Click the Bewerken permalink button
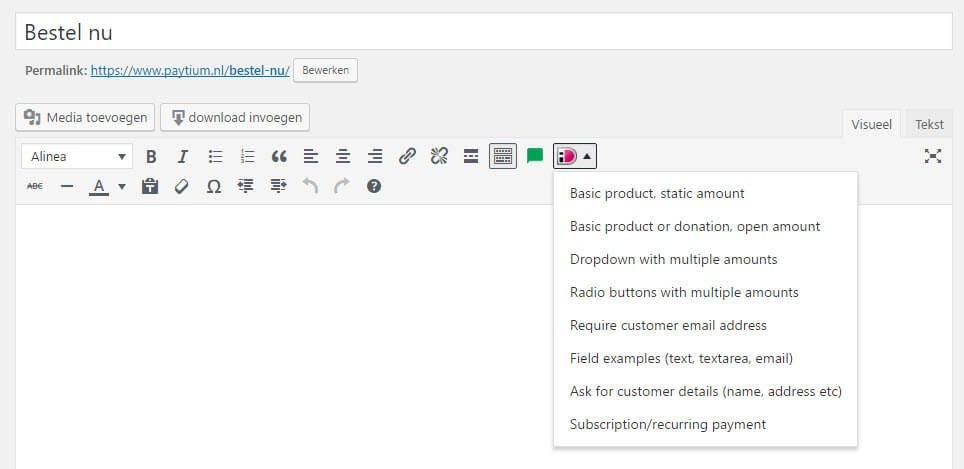Image resolution: width=964 pixels, height=469 pixels. pyautogui.click(x=325, y=70)
